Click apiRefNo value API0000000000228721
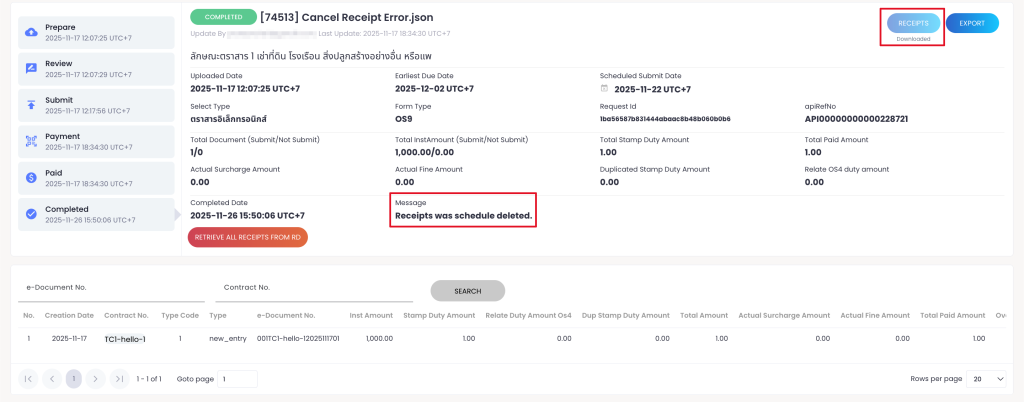Image resolution: width=1024 pixels, height=402 pixels. pyautogui.click(x=856, y=119)
